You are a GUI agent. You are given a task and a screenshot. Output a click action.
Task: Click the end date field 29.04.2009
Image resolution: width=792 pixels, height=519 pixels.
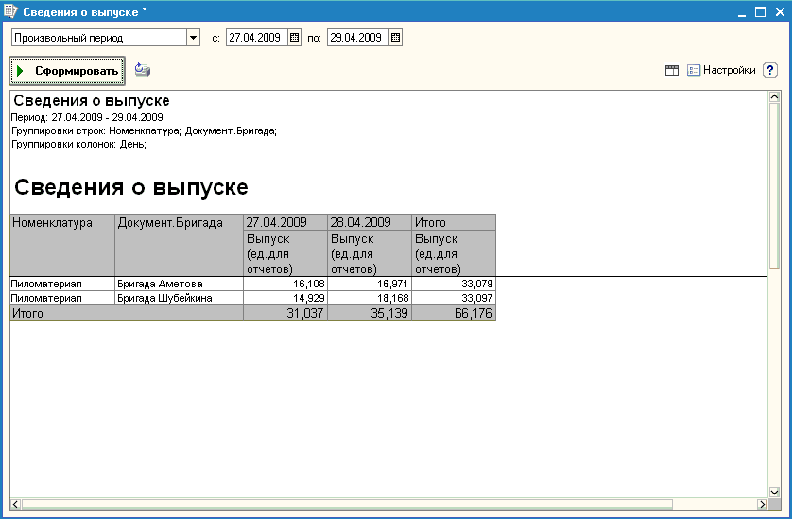(x=358, y=37)
